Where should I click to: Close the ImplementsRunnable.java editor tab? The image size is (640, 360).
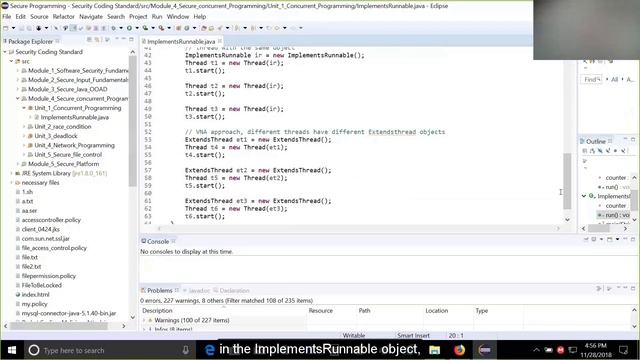click(220, 41)
